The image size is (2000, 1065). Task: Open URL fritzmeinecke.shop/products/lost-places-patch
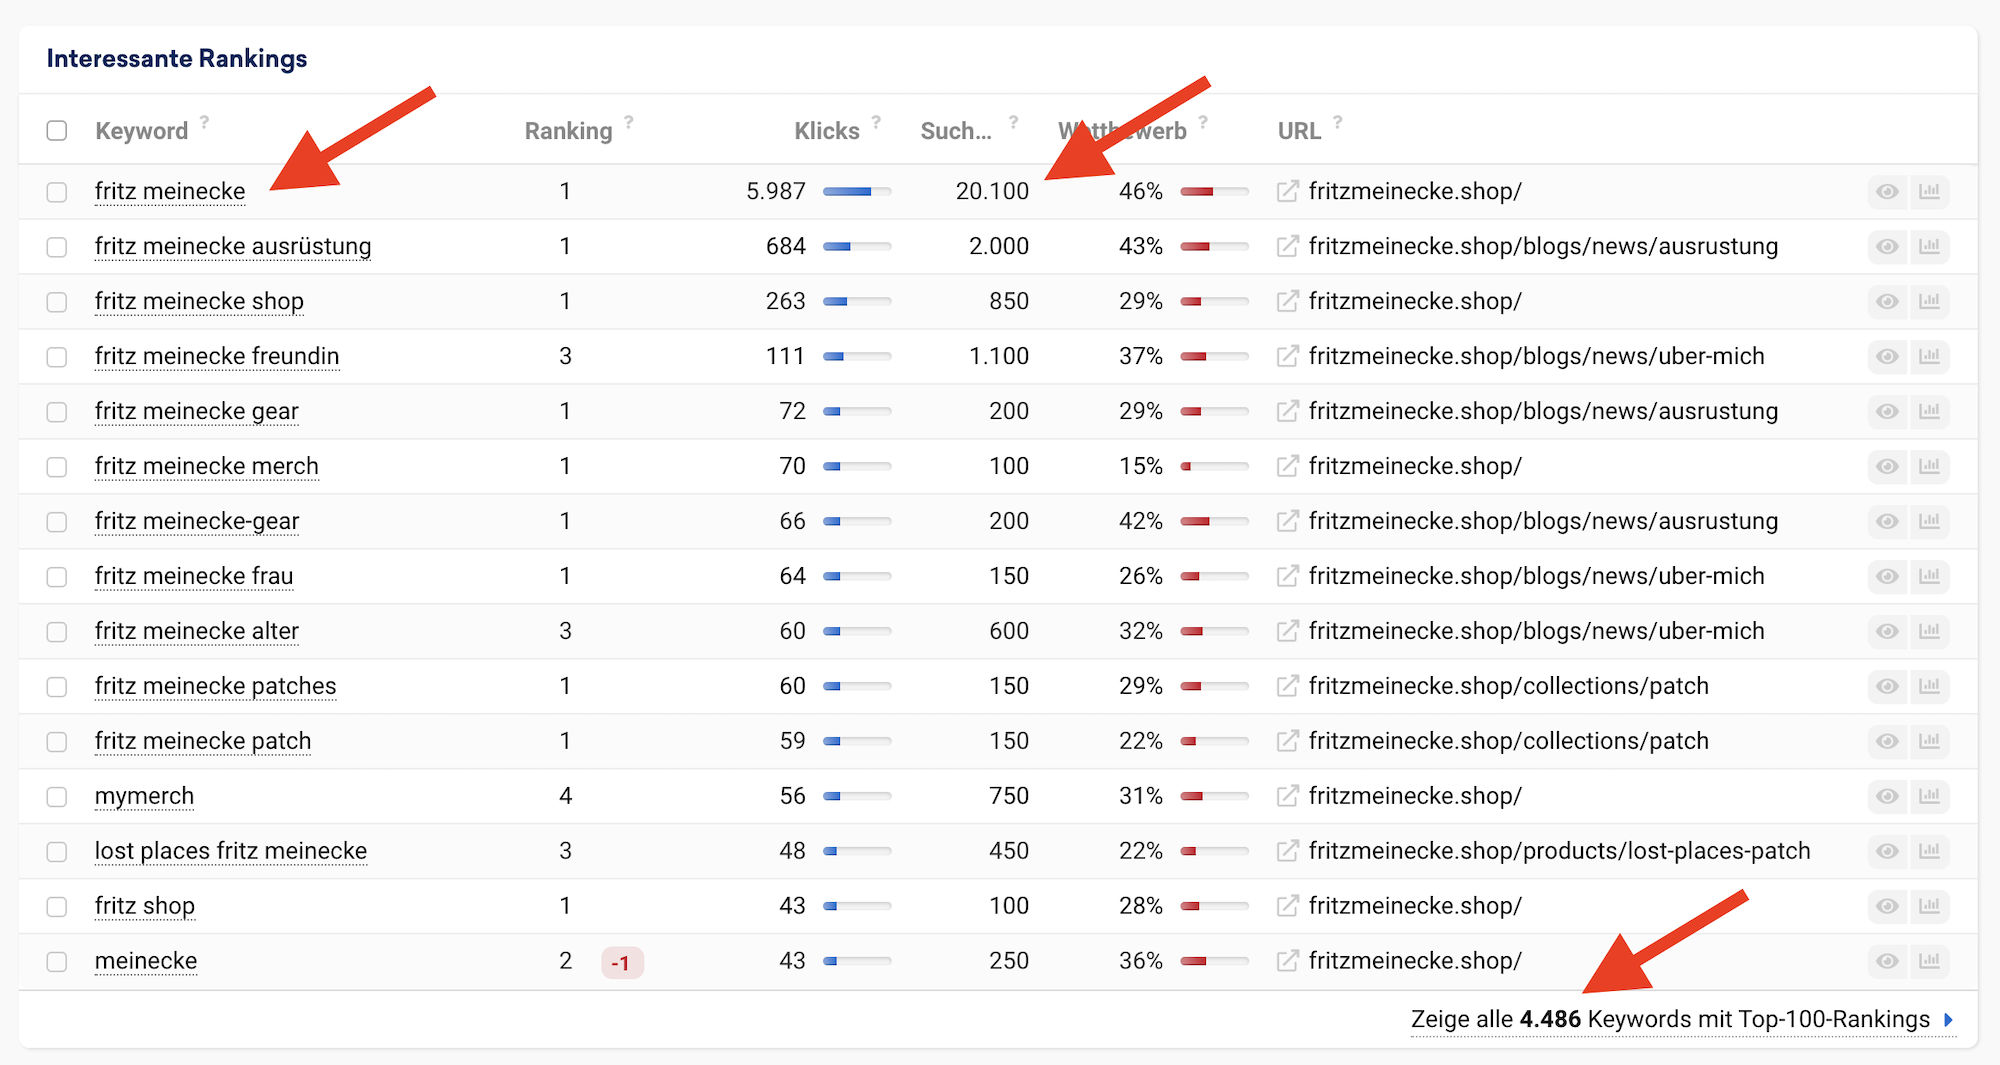click(x=1560, y=851)
